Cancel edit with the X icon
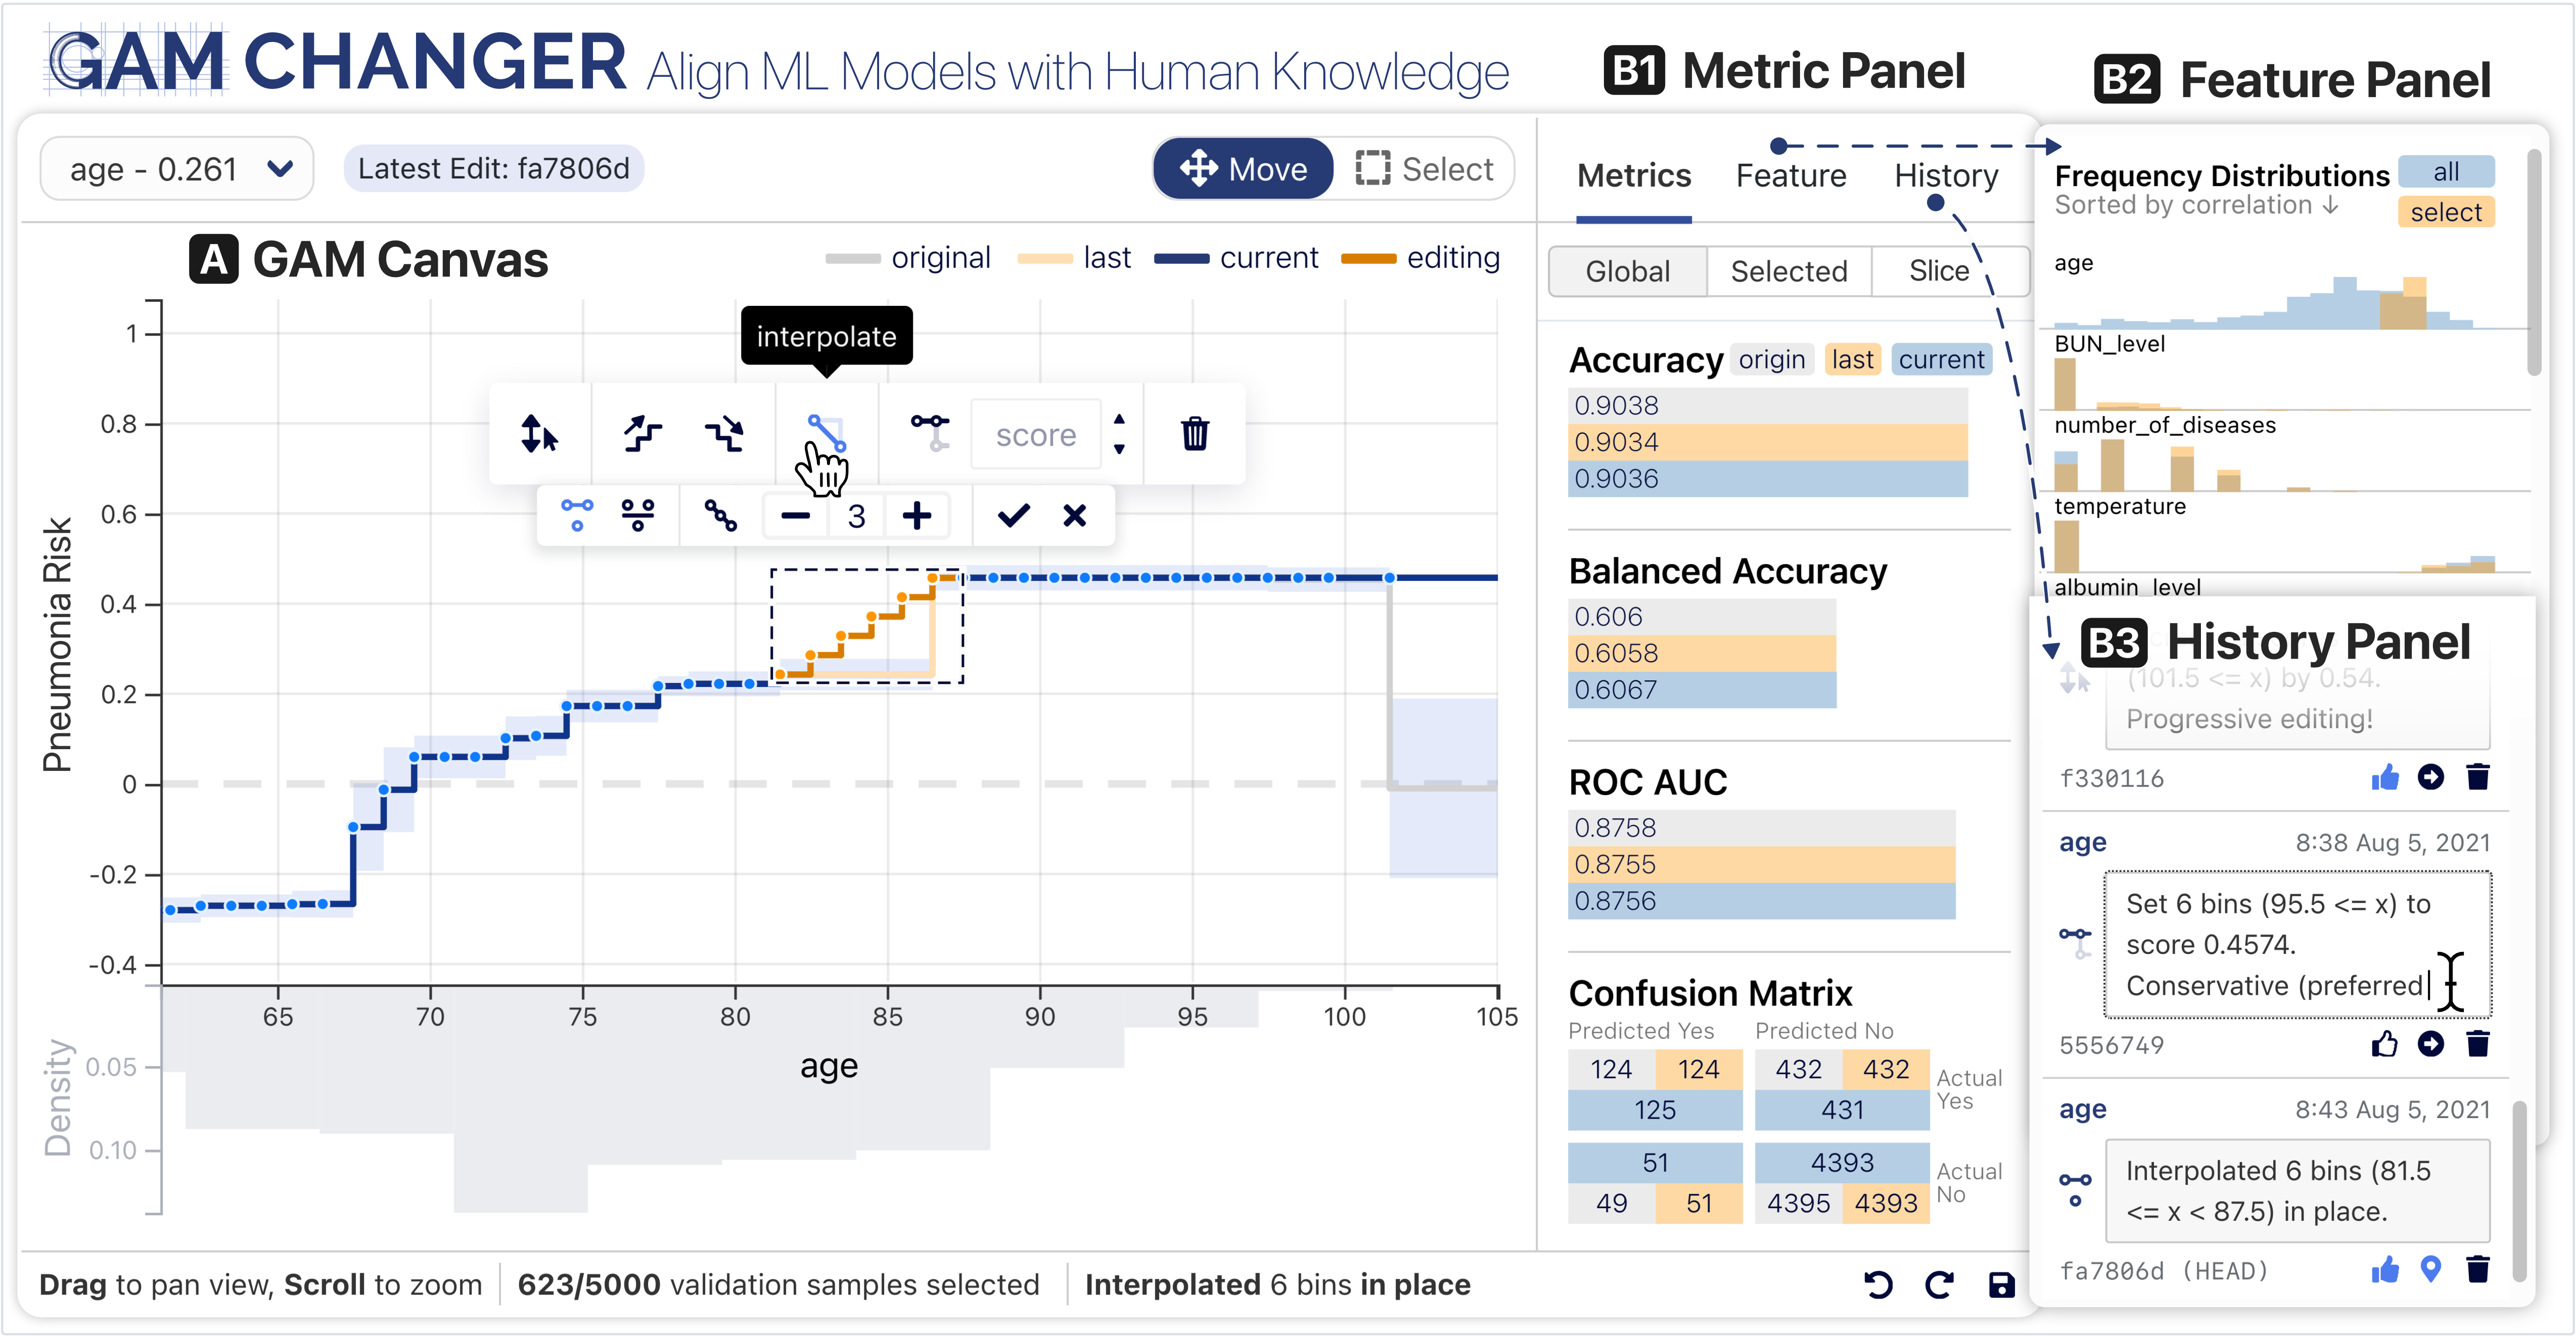The image size is (2576, 1336). (x=1075, y=516)
